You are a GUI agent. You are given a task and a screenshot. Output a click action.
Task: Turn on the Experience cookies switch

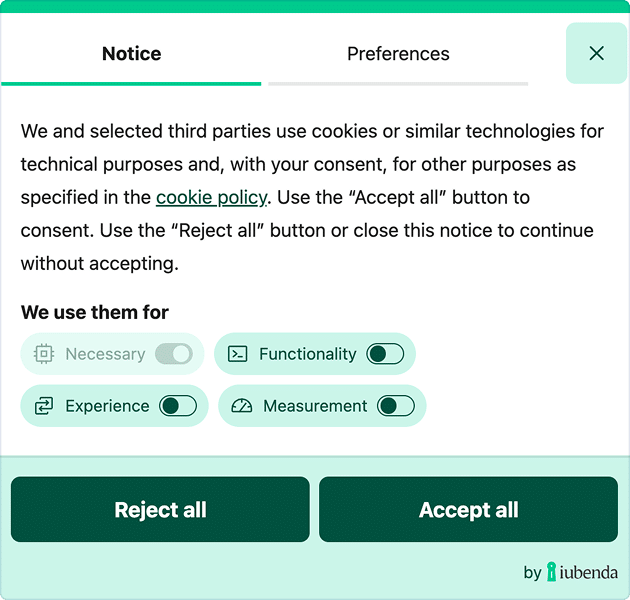[x=178, y=406]
